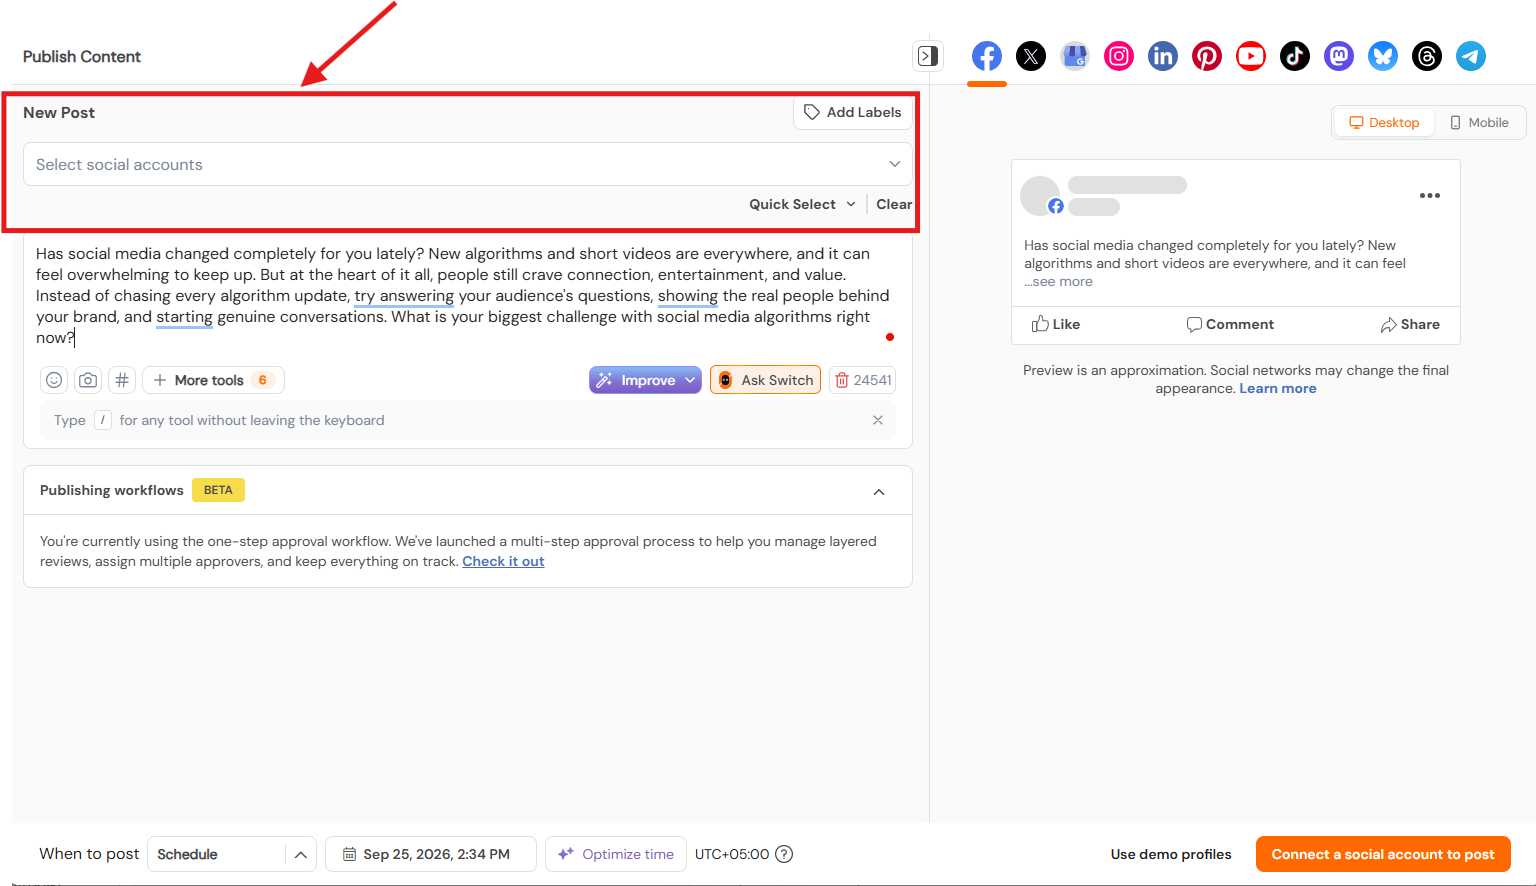Show timezone help next to UTC+05:00

click(784, 854)
